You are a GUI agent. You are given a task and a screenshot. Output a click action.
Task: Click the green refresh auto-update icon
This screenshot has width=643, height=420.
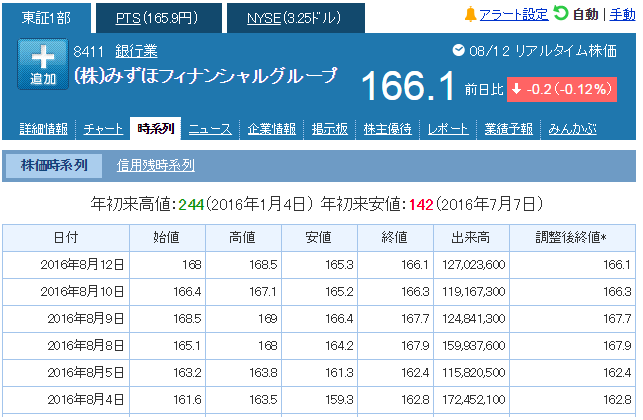[560, 13]
